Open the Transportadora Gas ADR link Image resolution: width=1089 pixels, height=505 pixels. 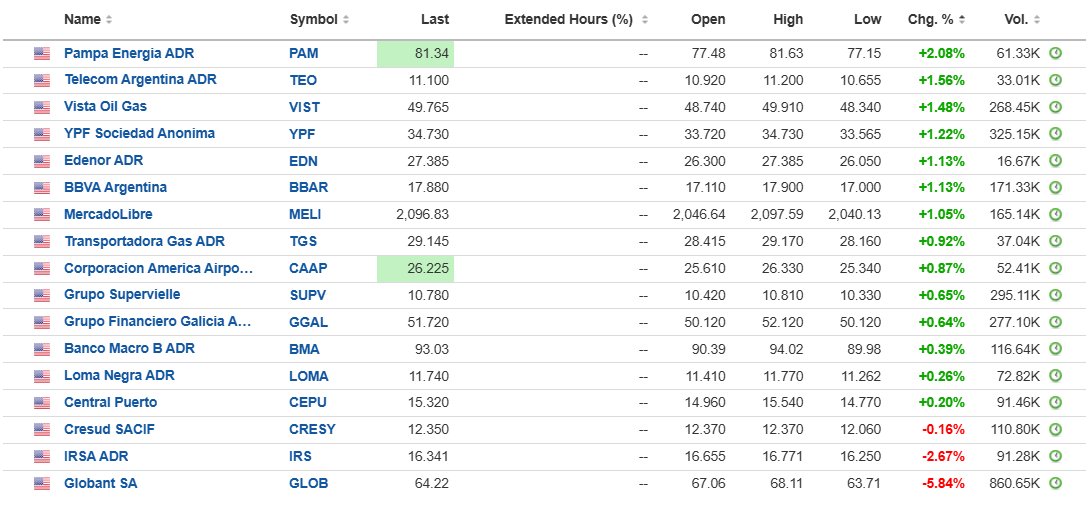(x=144, y=242)
